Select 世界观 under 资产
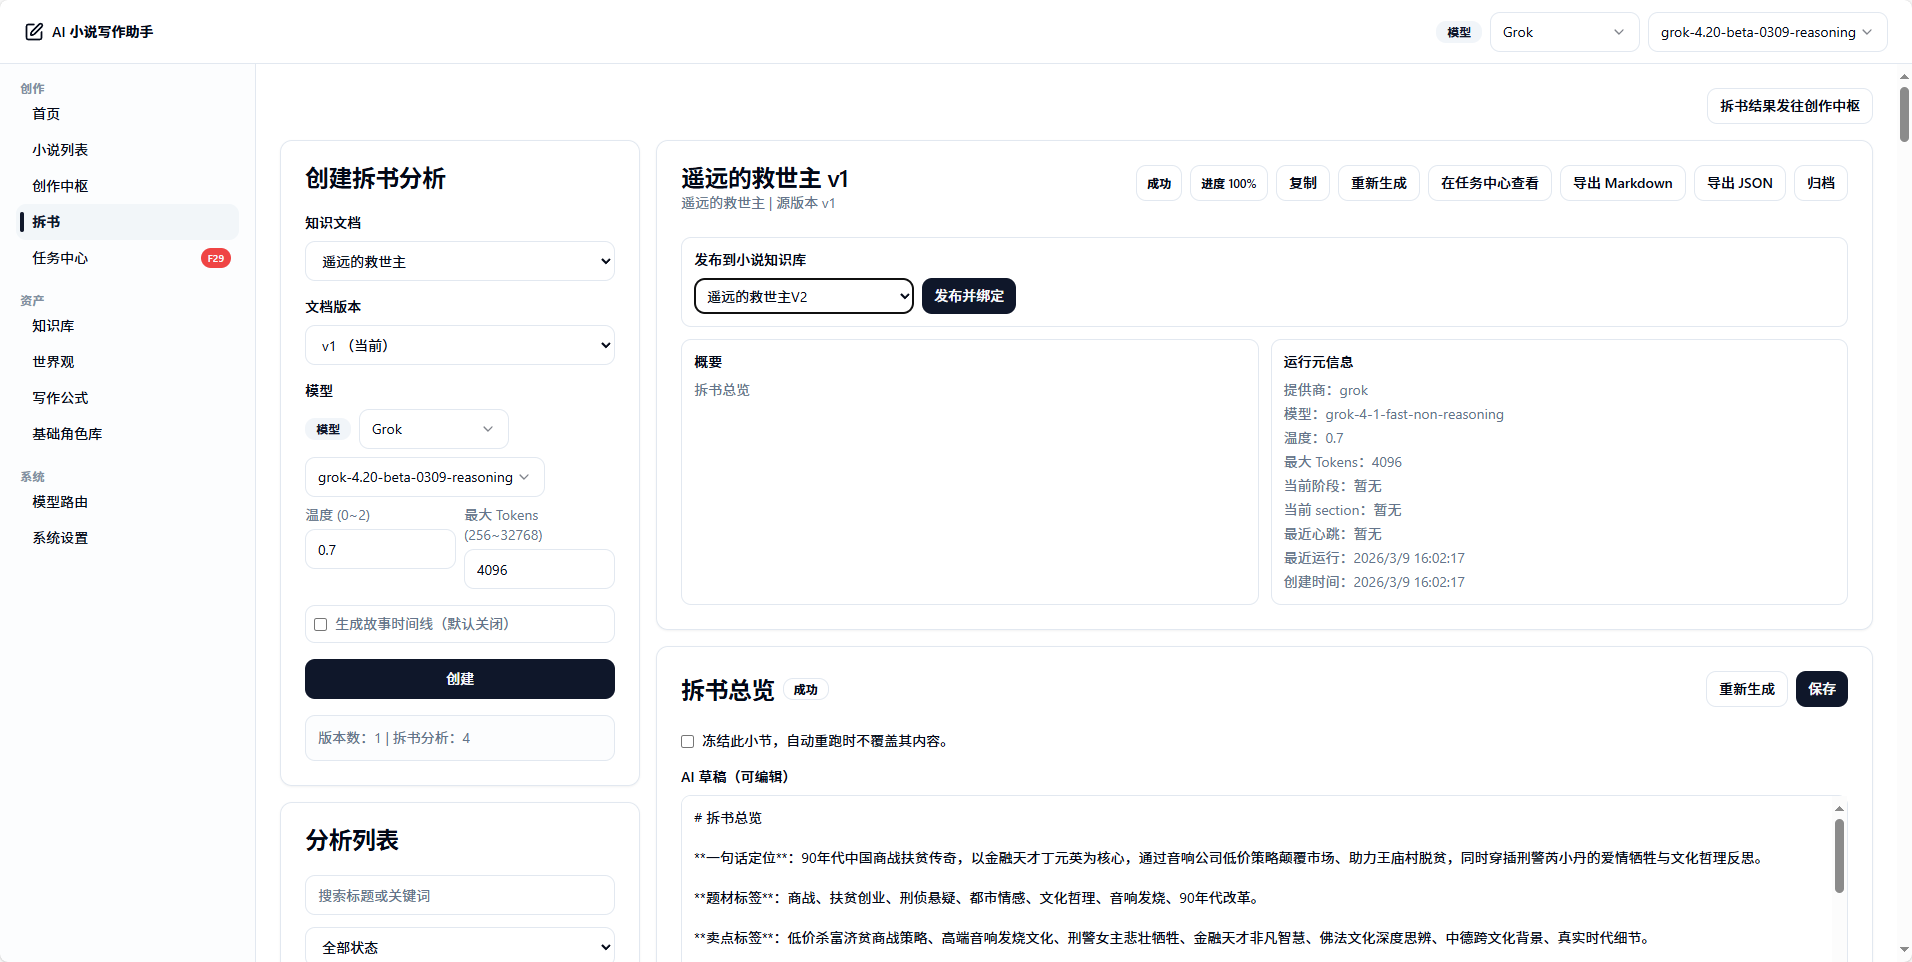 (x=53, y=361)
